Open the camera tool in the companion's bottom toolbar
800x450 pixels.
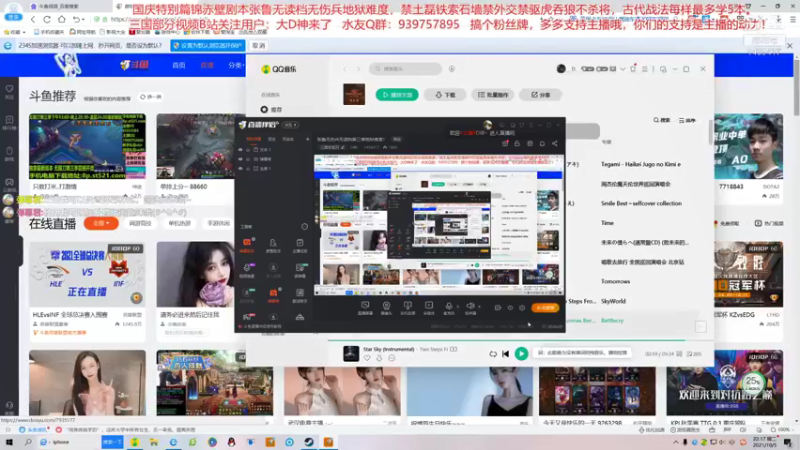[386, 306]
